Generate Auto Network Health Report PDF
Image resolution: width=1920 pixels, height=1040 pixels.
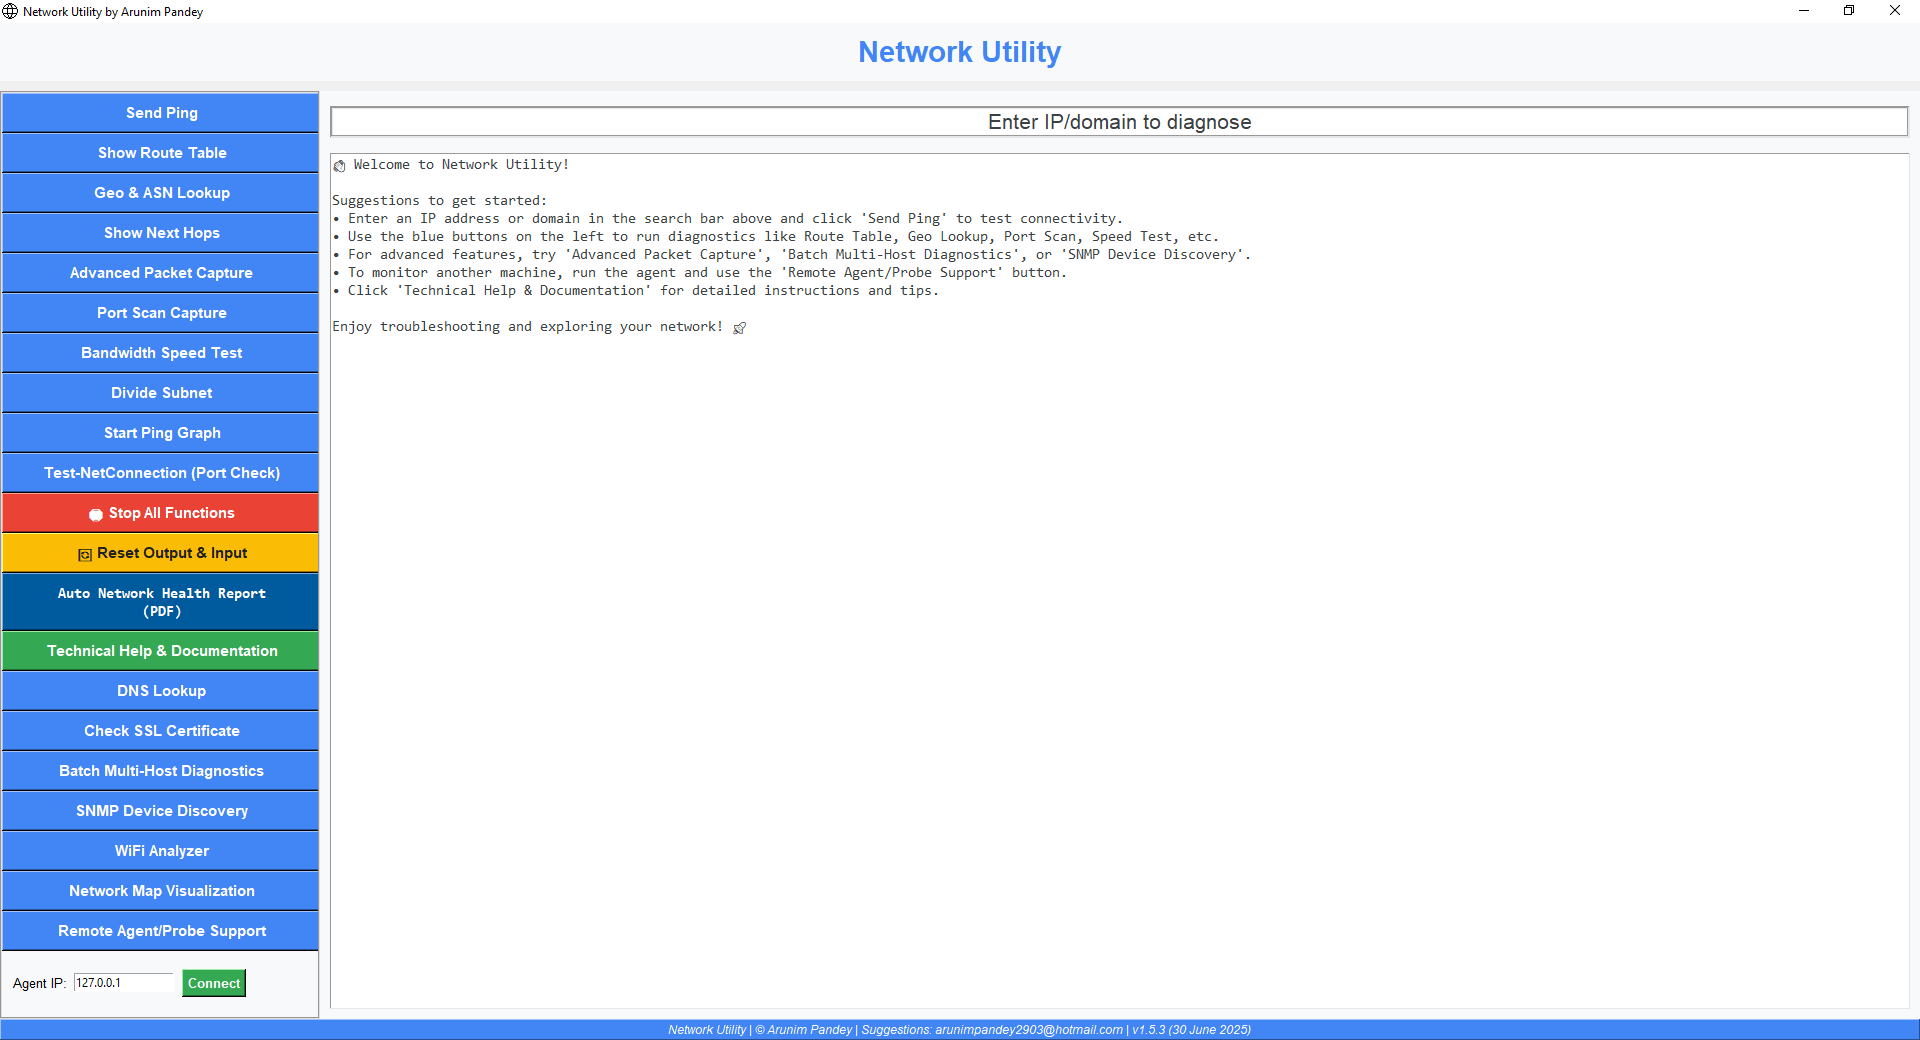point(160,601)
